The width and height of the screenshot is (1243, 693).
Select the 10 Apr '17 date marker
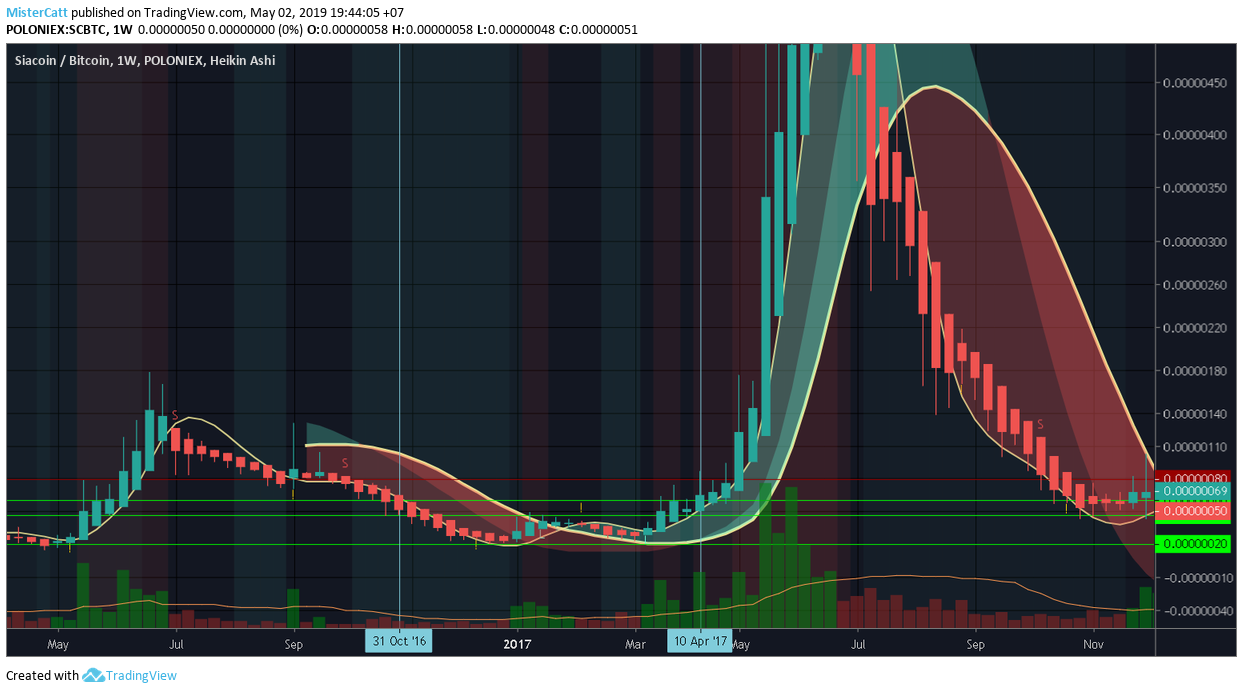pyautogui.click(x=700, y=641)
